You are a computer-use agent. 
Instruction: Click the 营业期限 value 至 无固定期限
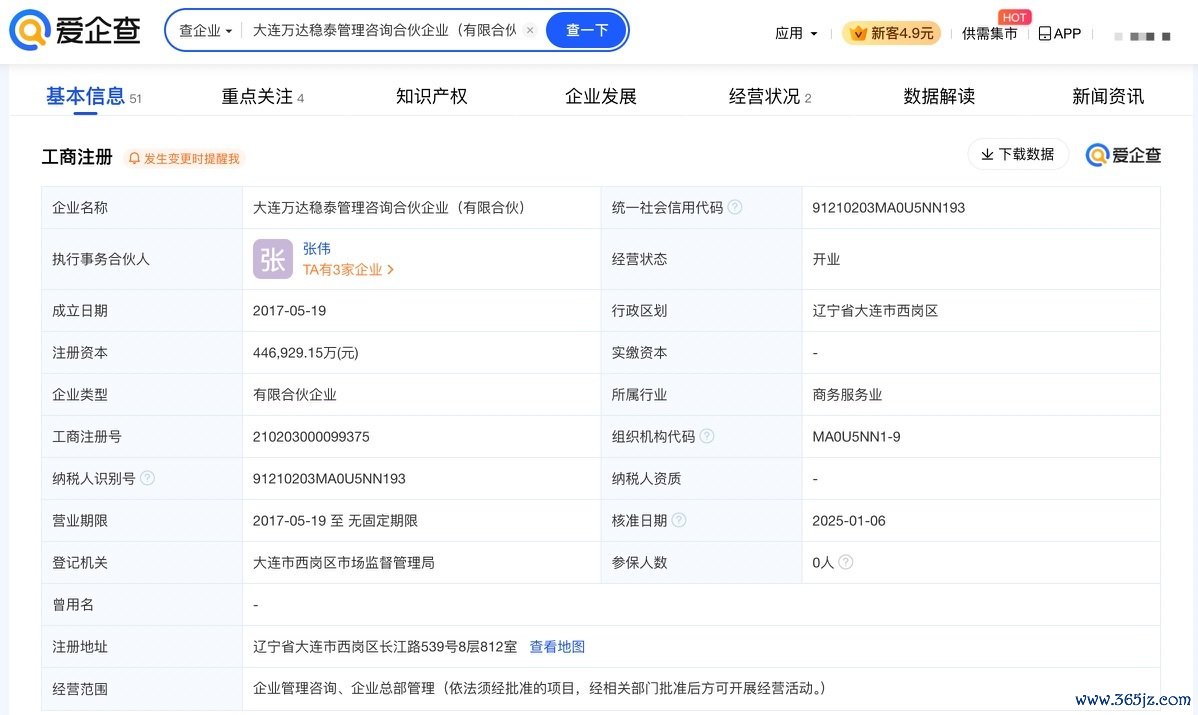coord(335,521)
